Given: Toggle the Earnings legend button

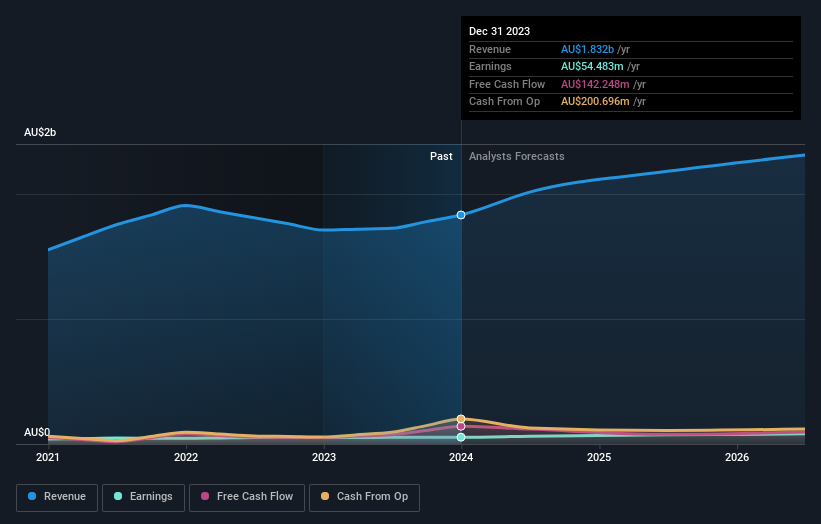Looking at the screenshot, I should (x=143, y=497).
